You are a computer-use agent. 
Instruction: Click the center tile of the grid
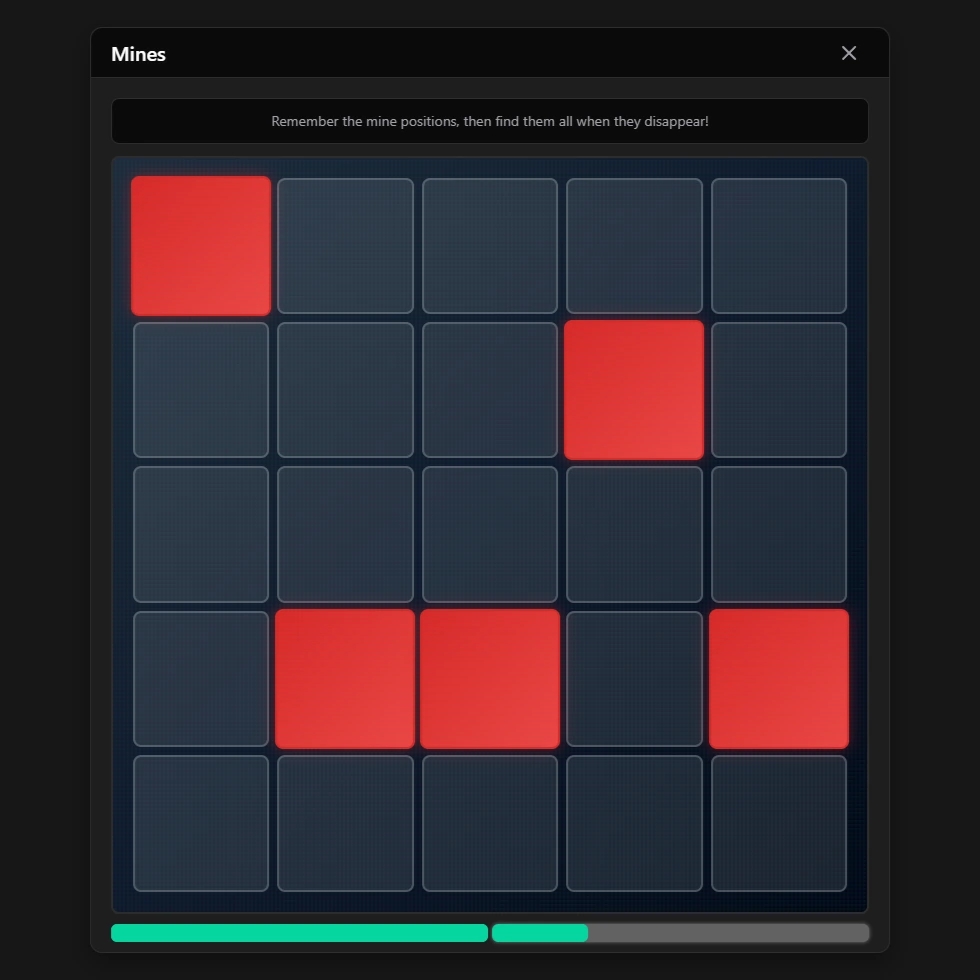pyautogui.click(x=490, y=534)
